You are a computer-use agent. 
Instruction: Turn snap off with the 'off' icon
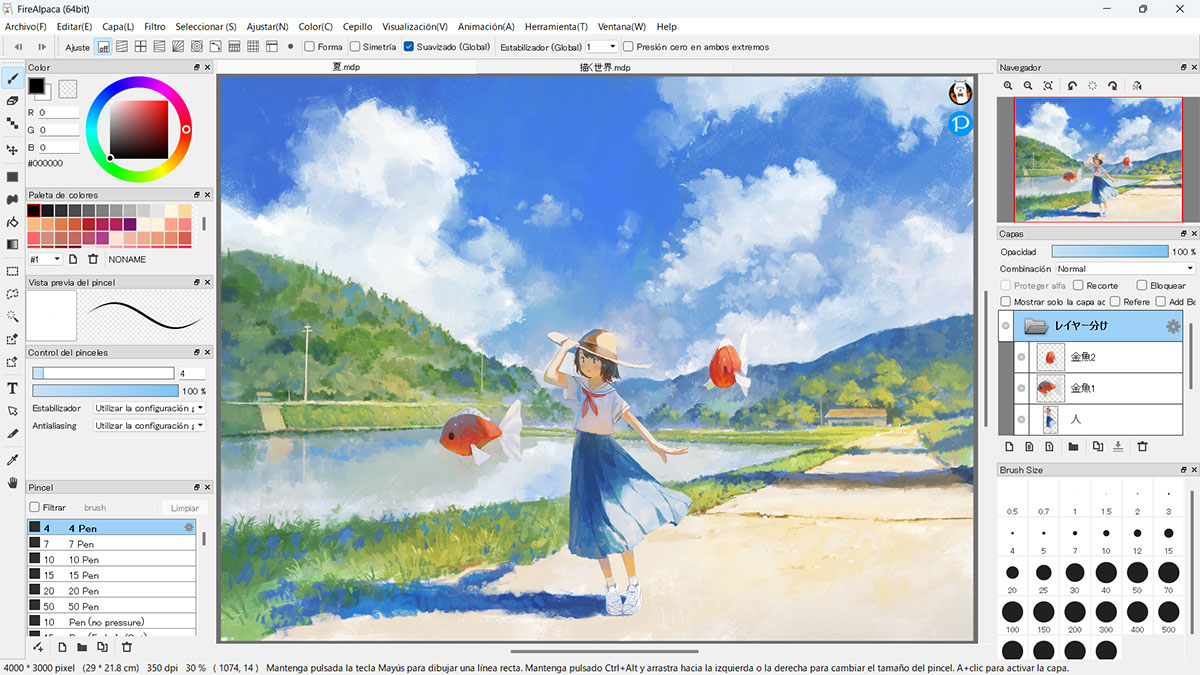pos(104,47)
